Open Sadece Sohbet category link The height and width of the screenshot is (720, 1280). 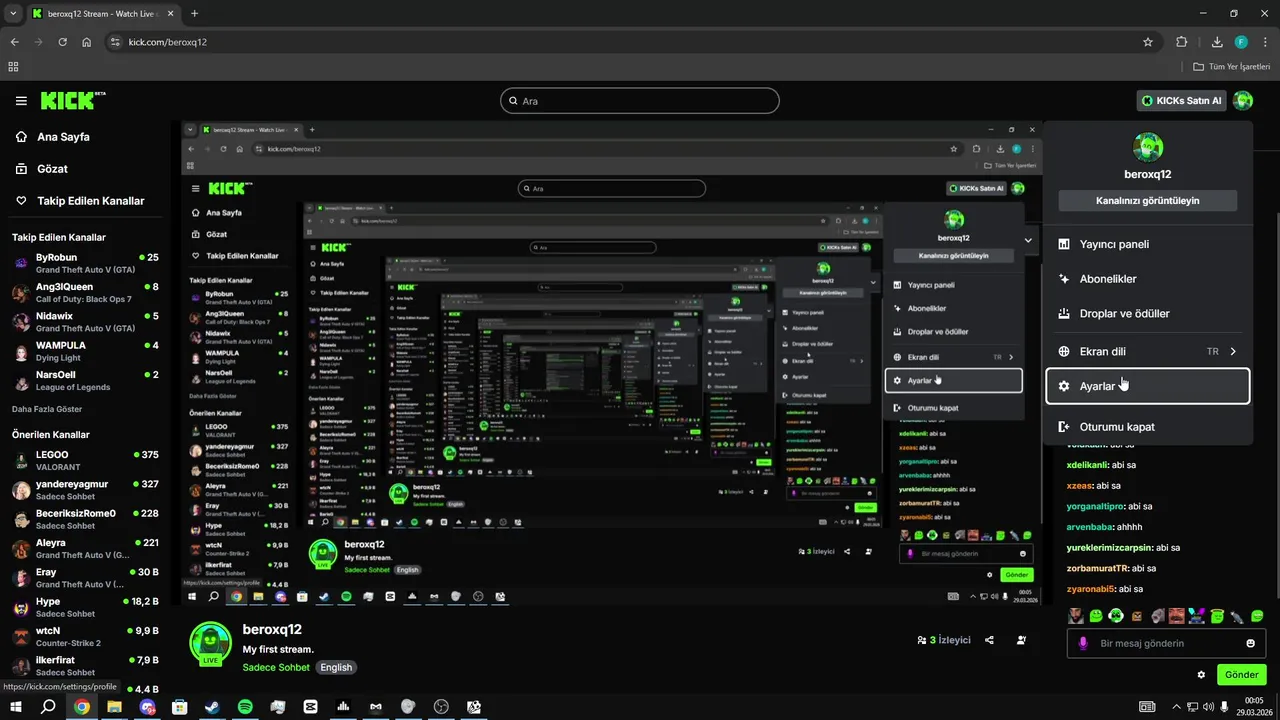tap(276, 667)
